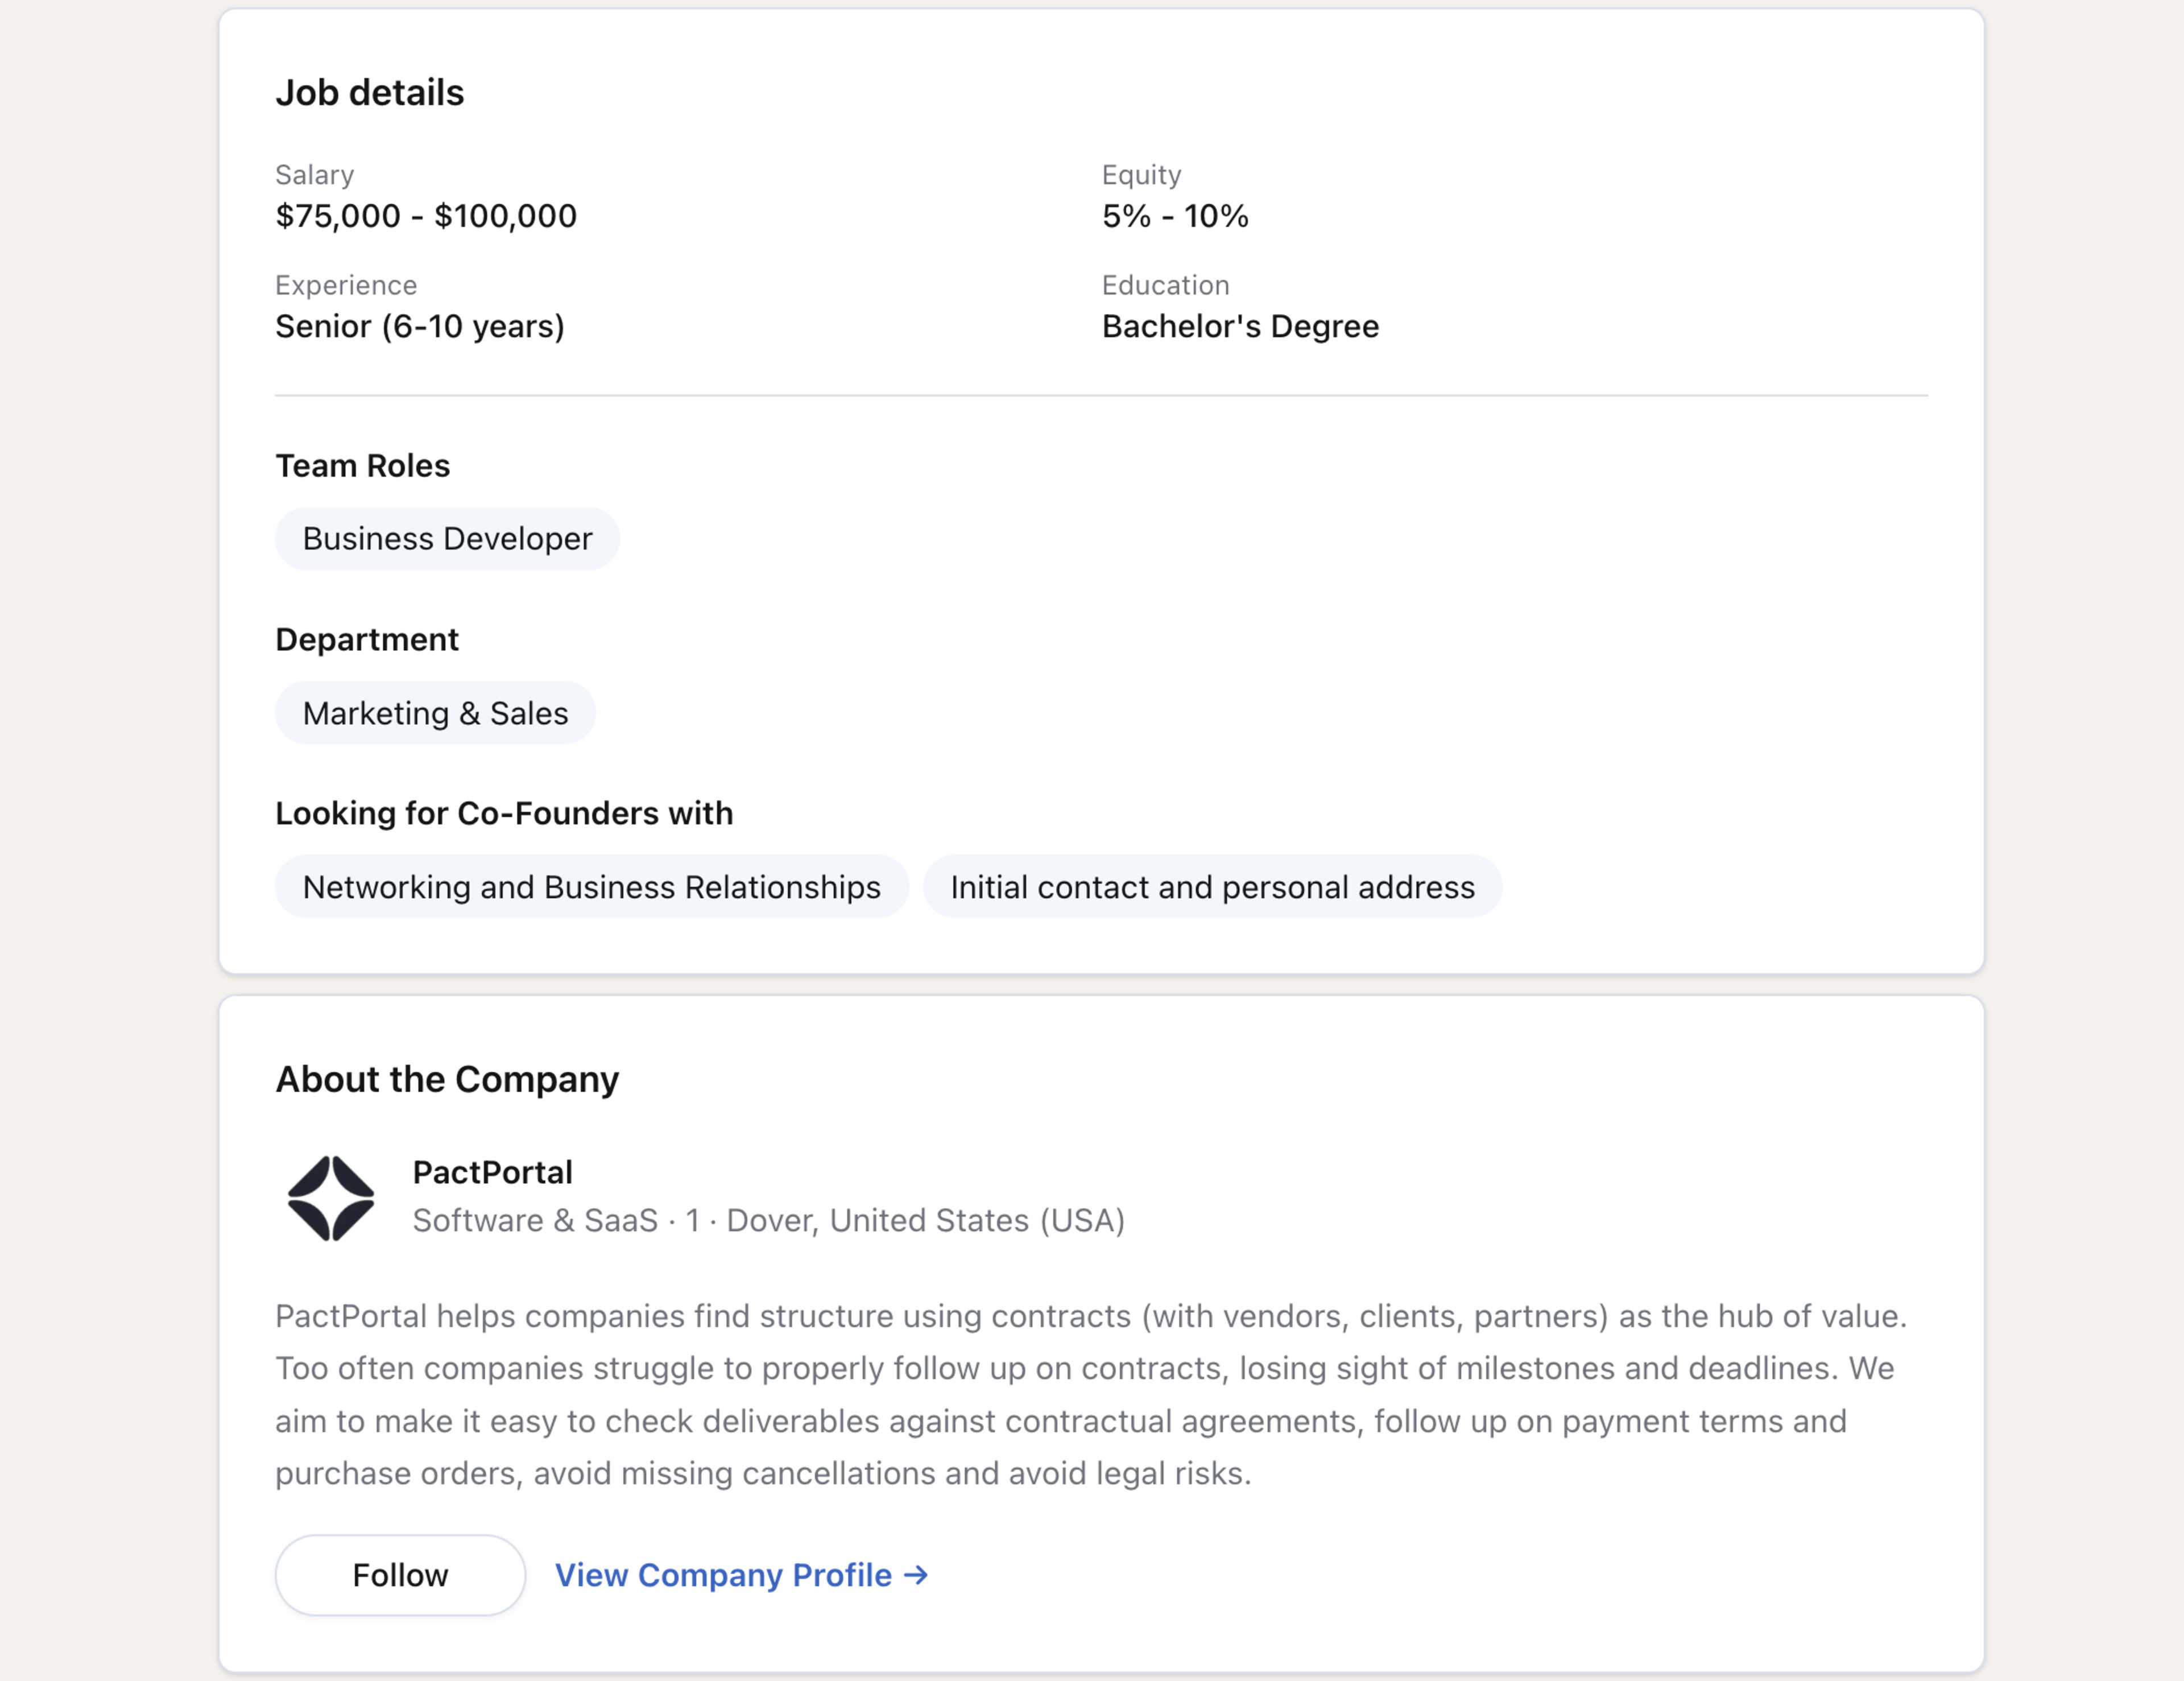Click the About the Company heading
The image size is (2184, 1681).
click(447, 1080)
